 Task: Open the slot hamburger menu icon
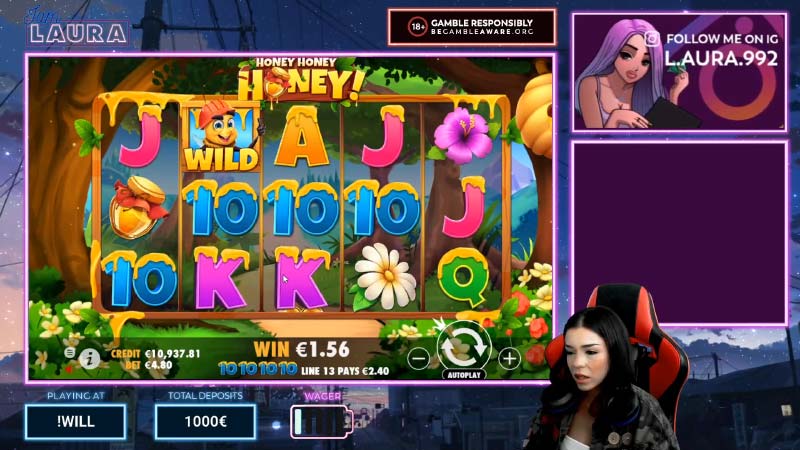[x=69, y=352]
